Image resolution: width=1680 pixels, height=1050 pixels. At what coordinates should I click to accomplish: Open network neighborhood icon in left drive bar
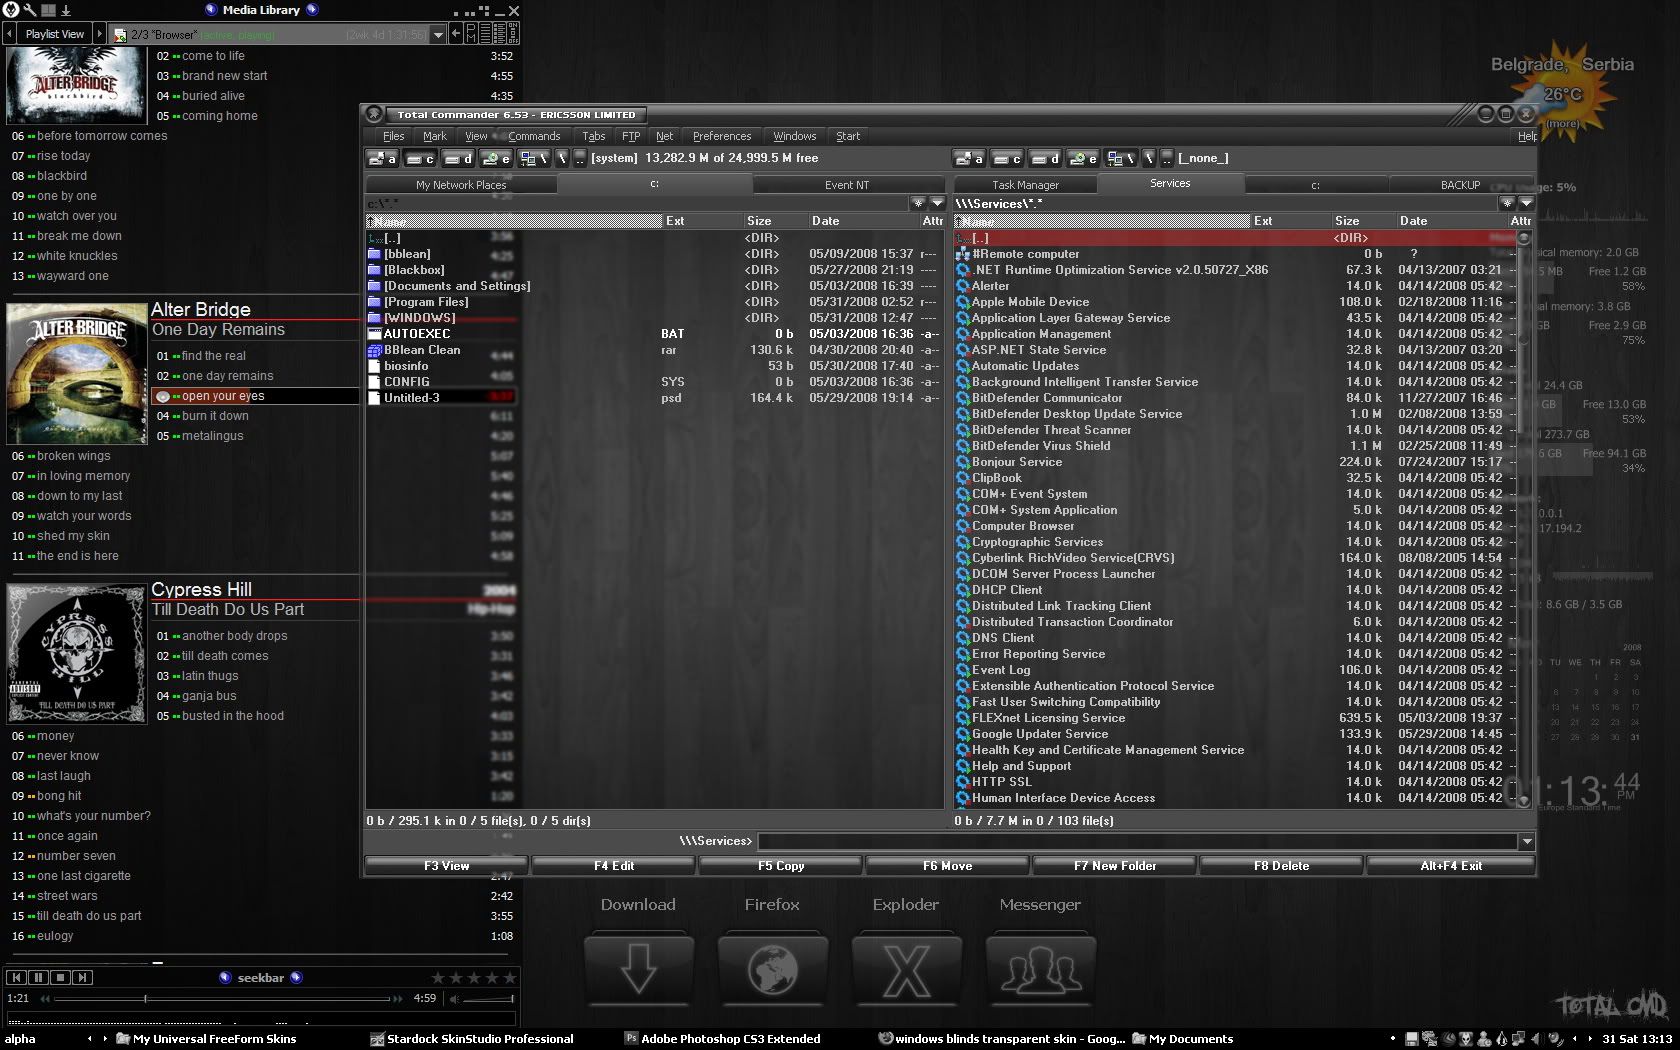point(534,158)
